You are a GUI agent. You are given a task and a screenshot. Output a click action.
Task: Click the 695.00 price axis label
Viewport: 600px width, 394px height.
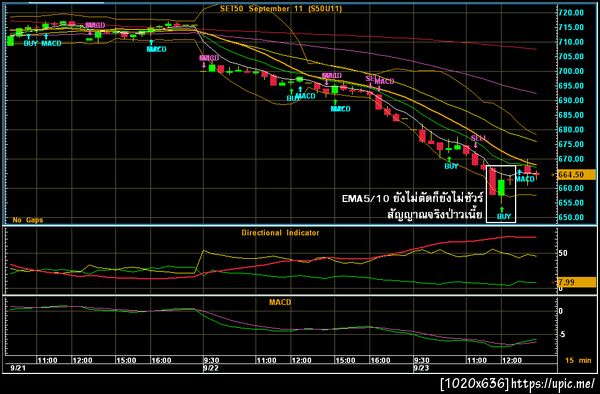pos(571,86)
